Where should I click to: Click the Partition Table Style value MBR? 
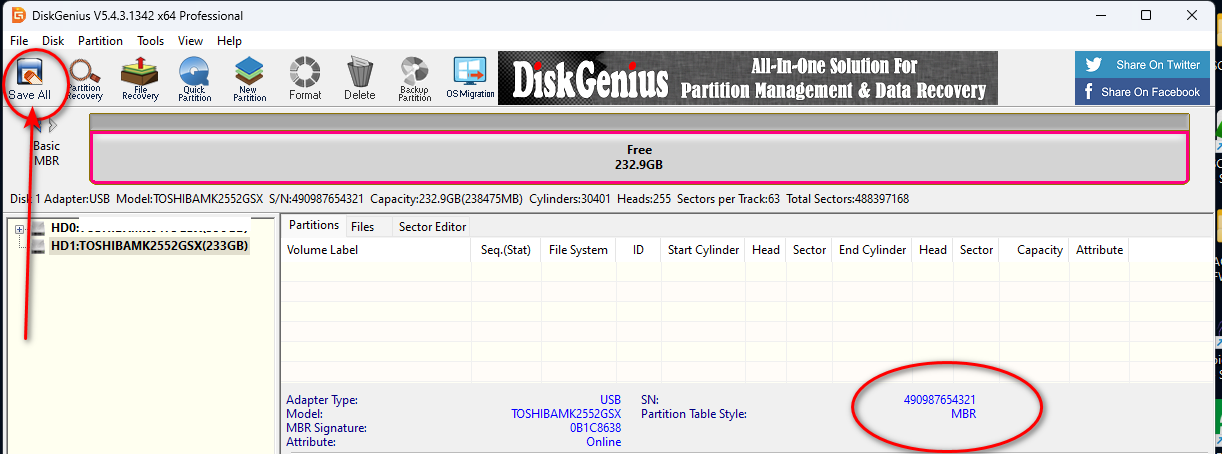(963, 414)
